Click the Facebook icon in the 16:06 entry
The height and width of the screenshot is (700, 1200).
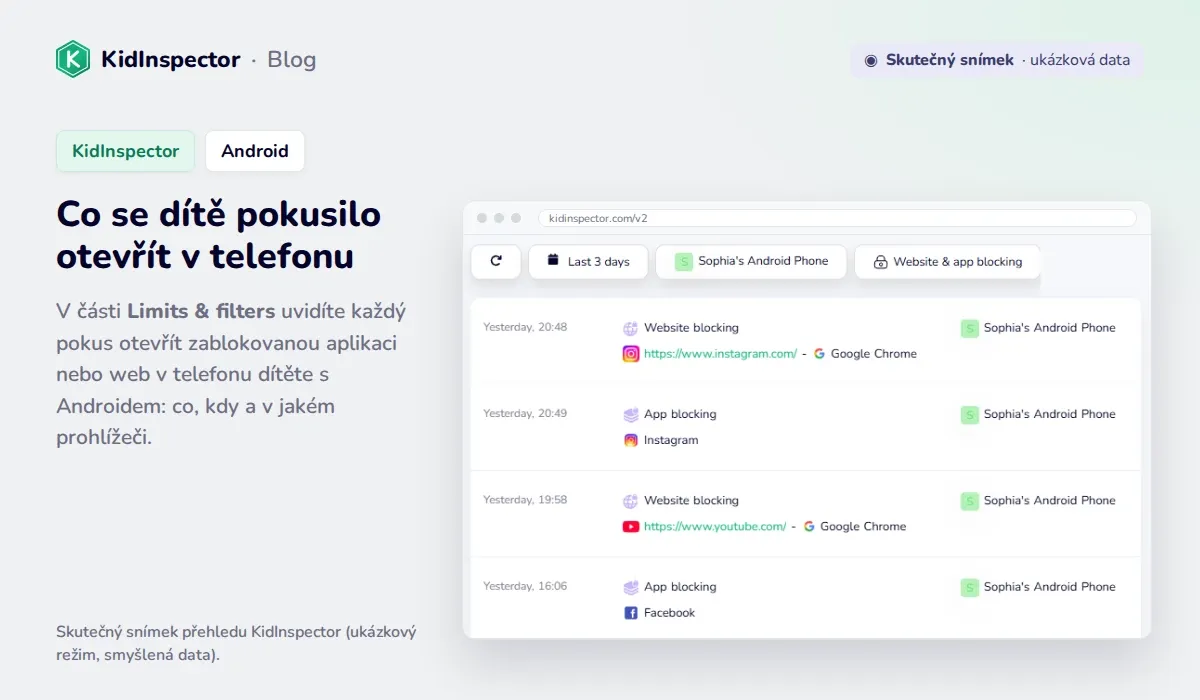[x=631, y=613]
